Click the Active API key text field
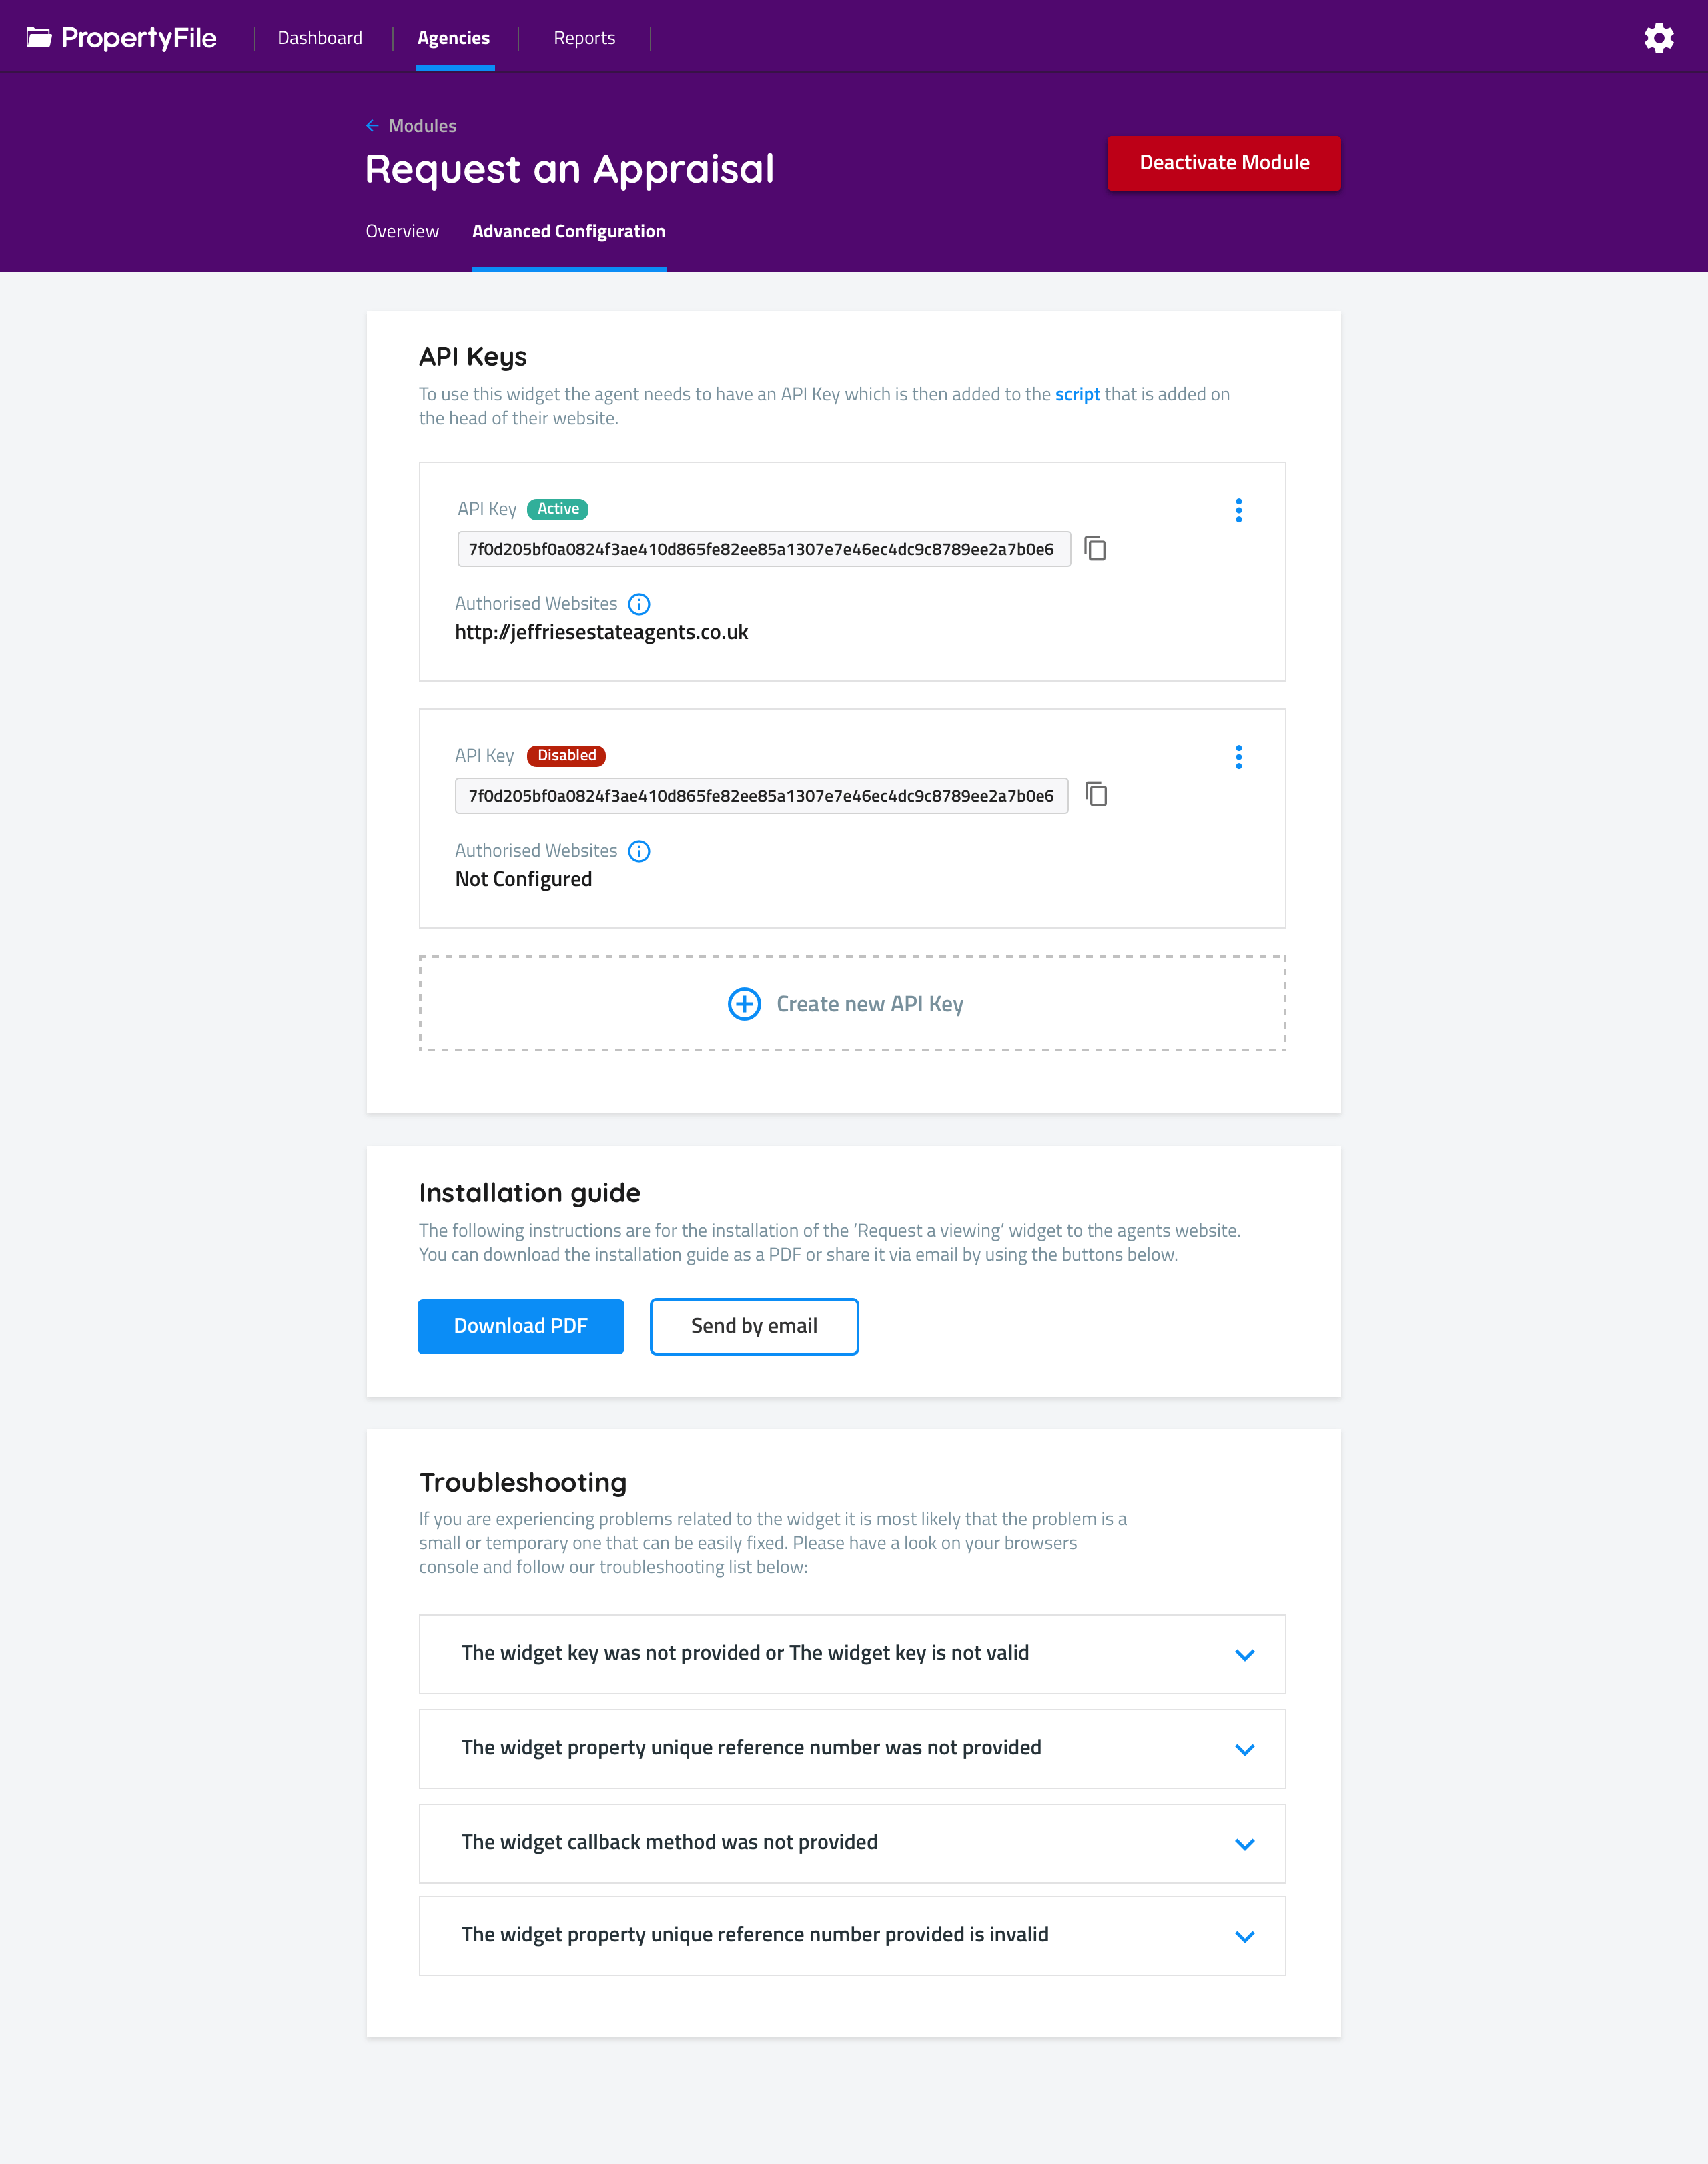This screenshot has width=1708, height=2164. tap(763, 549)
